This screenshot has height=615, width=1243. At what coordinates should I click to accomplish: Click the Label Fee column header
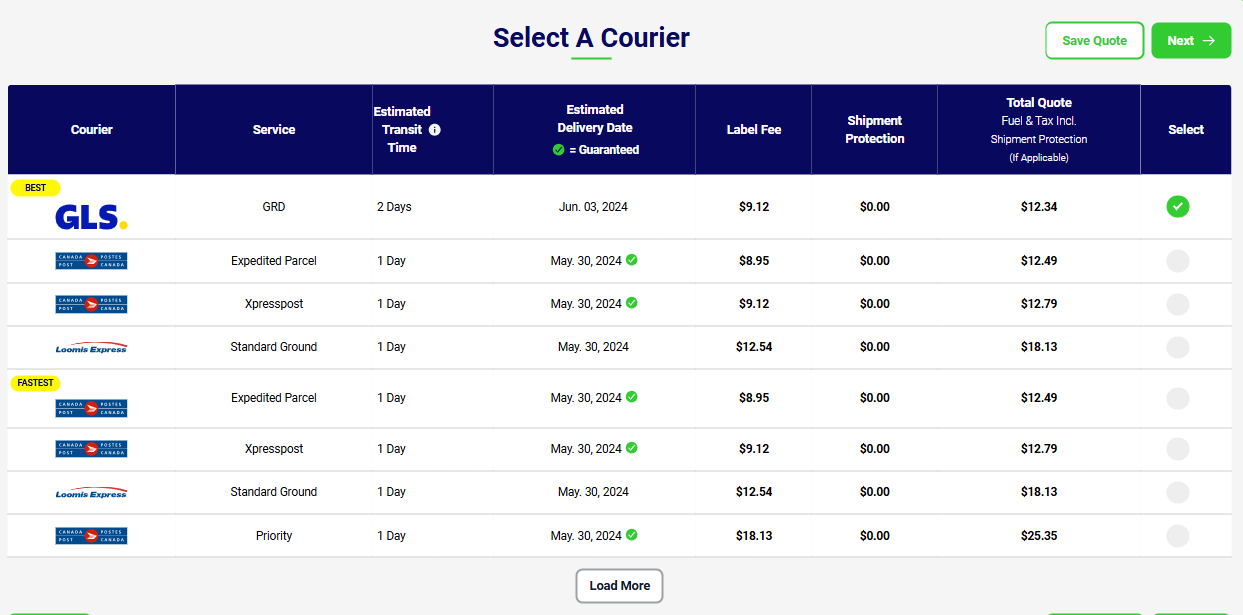click(x=753, y=130)
